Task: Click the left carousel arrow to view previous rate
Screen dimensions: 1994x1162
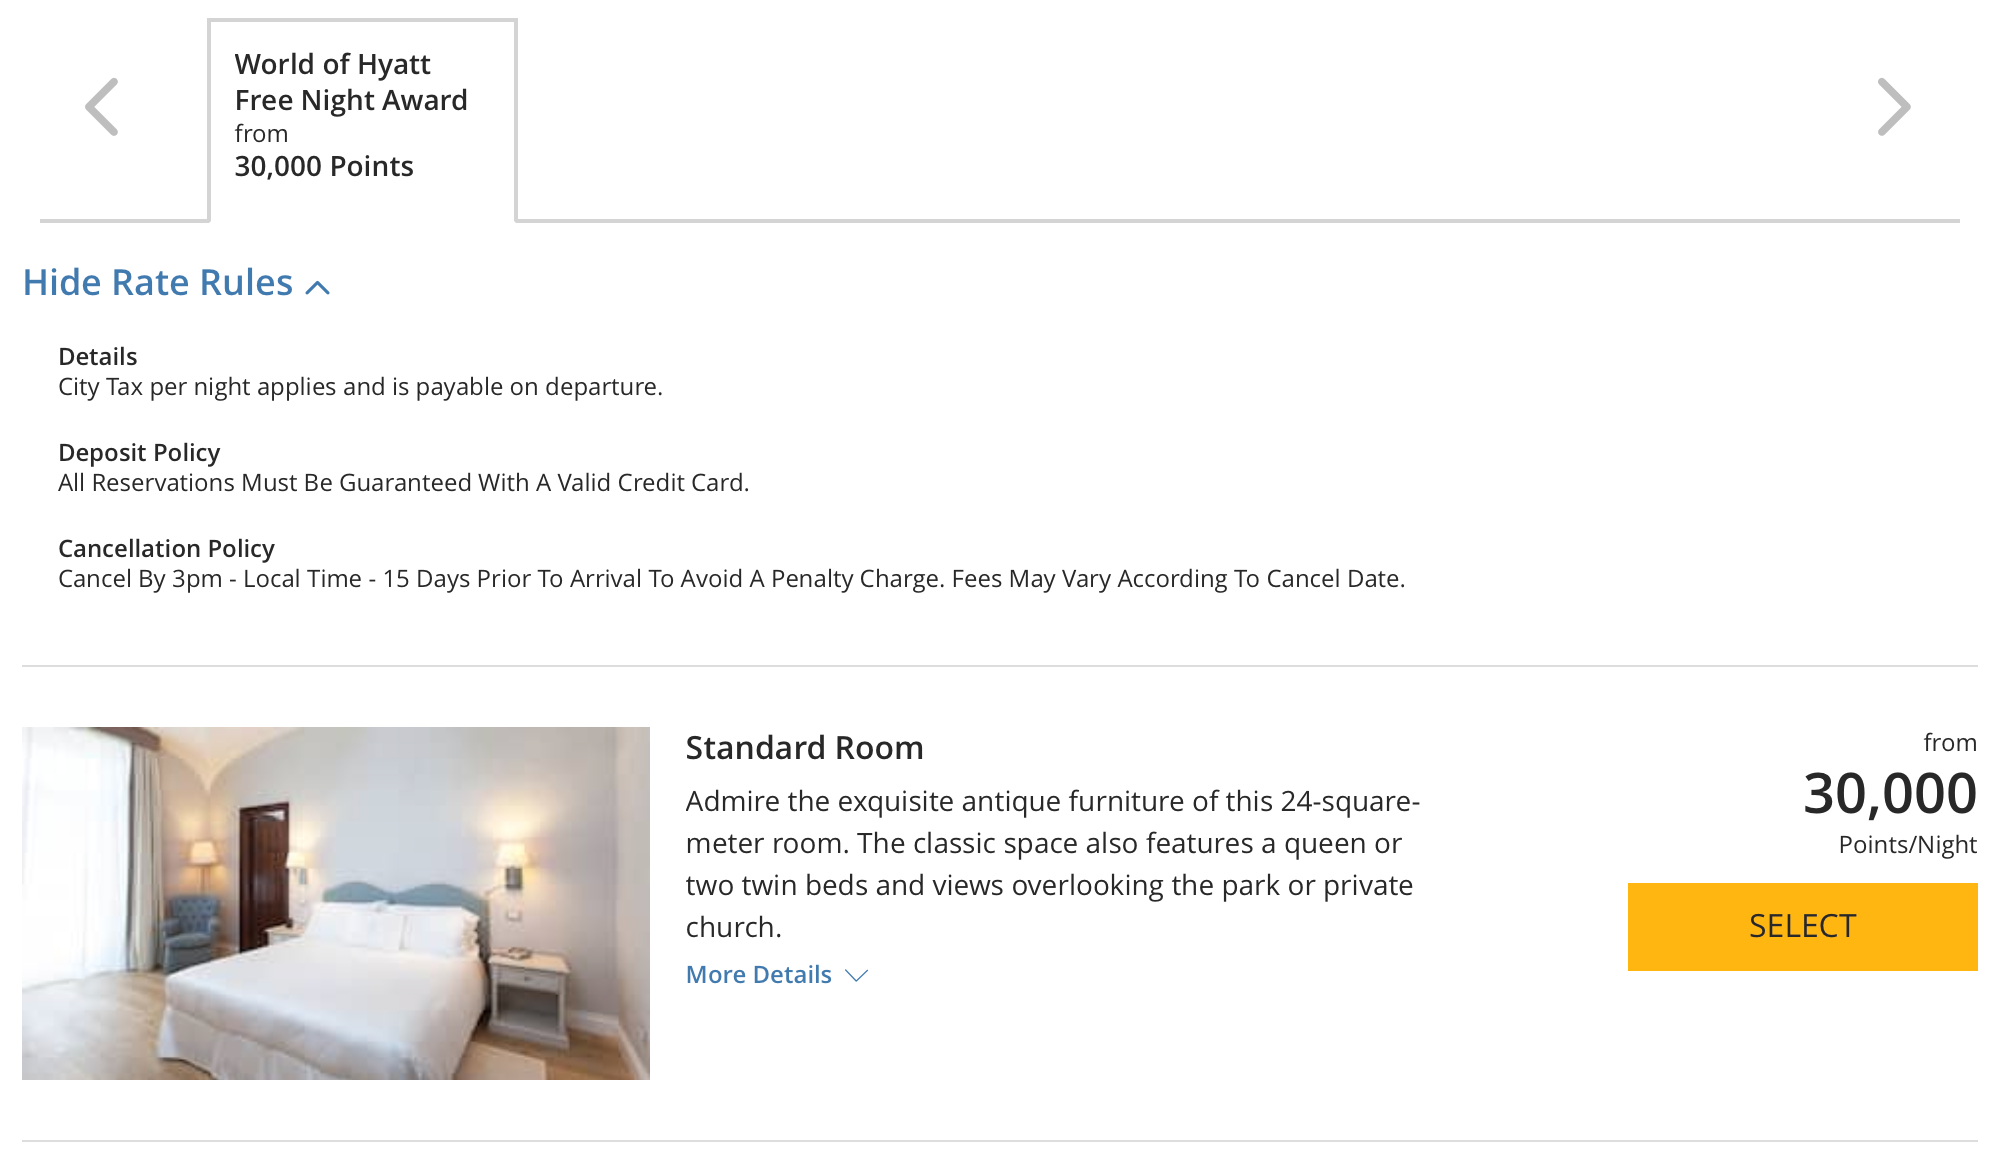Action: coord(100,105)
